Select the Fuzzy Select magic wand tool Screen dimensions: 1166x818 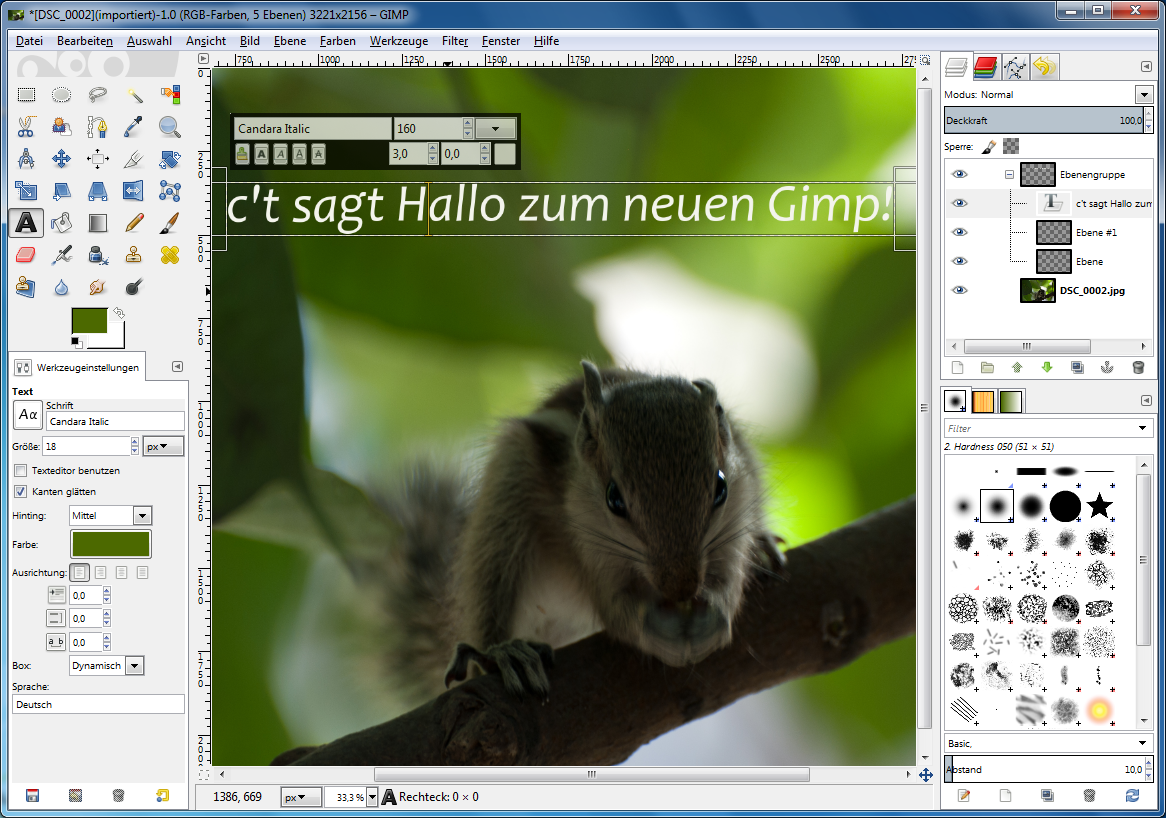pos(134,94)
